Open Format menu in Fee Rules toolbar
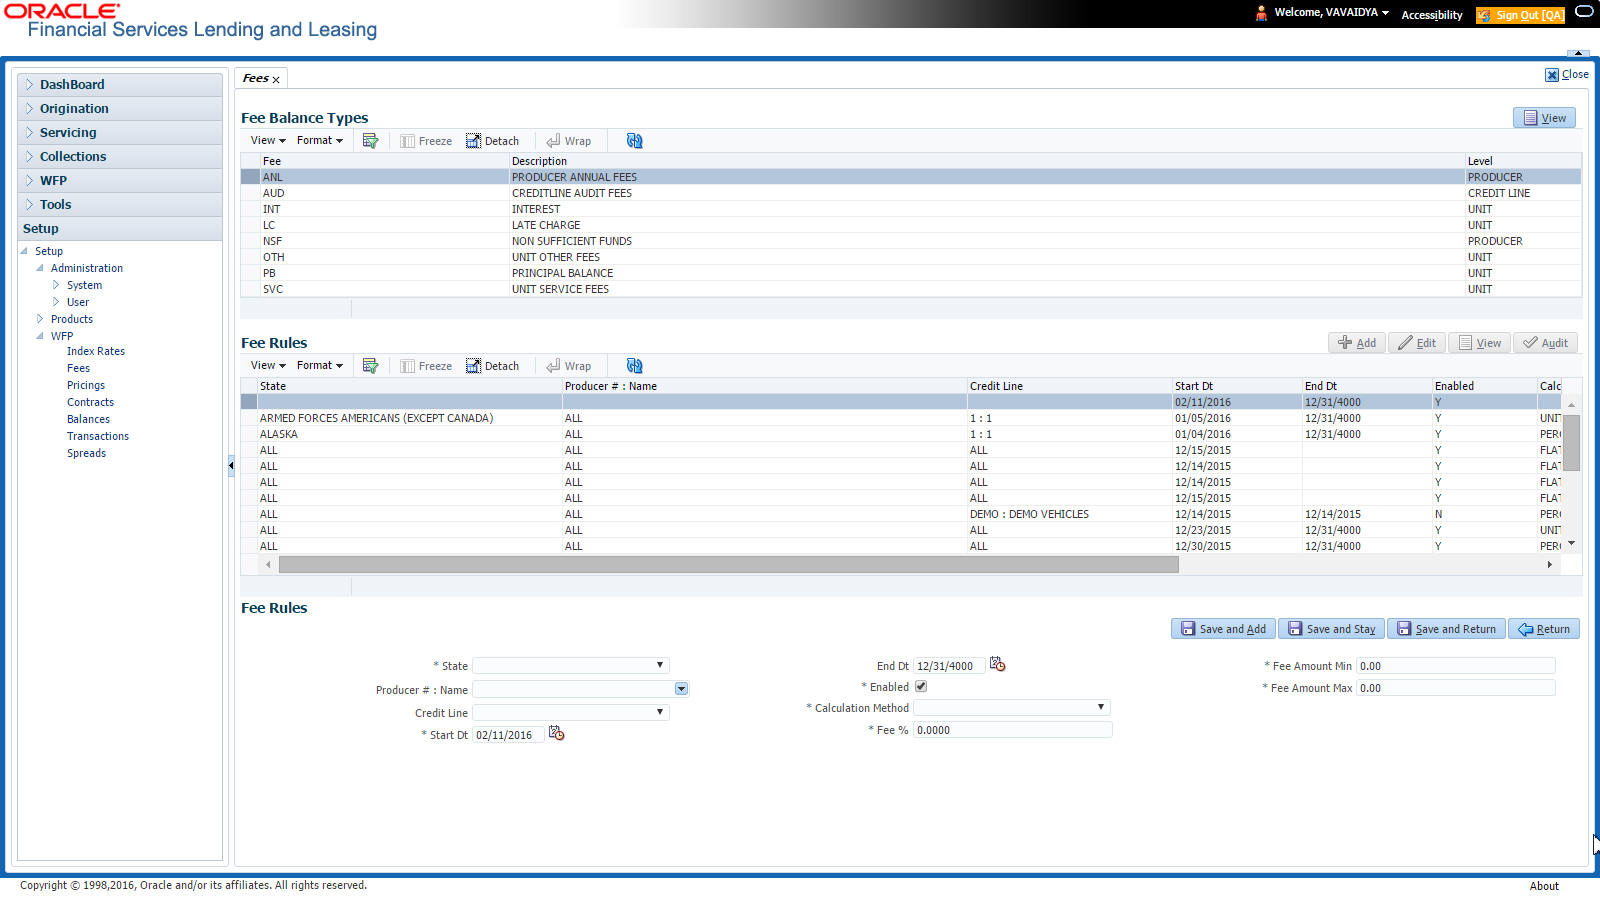1600x900 pixels. pos(320,366)
